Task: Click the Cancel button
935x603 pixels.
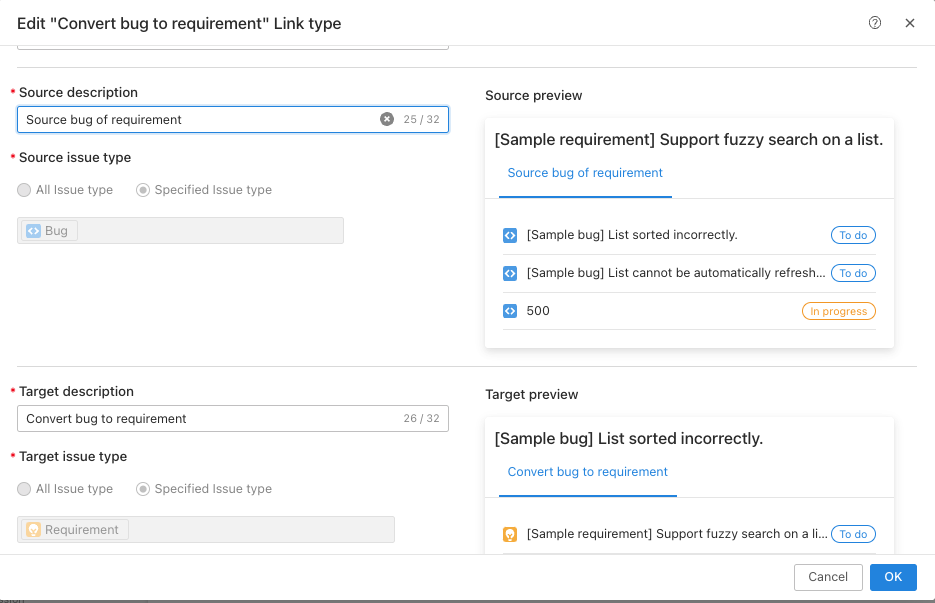Action: tap(828, 577)
